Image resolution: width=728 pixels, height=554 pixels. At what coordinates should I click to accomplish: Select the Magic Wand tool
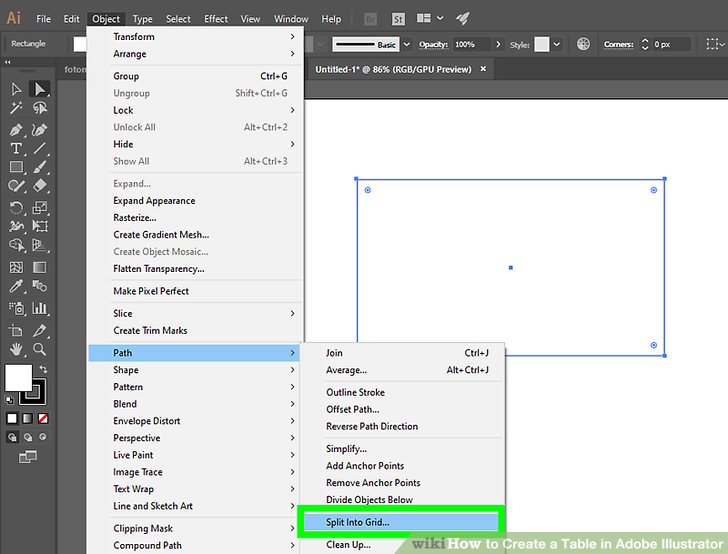click(x=17, y=108)
